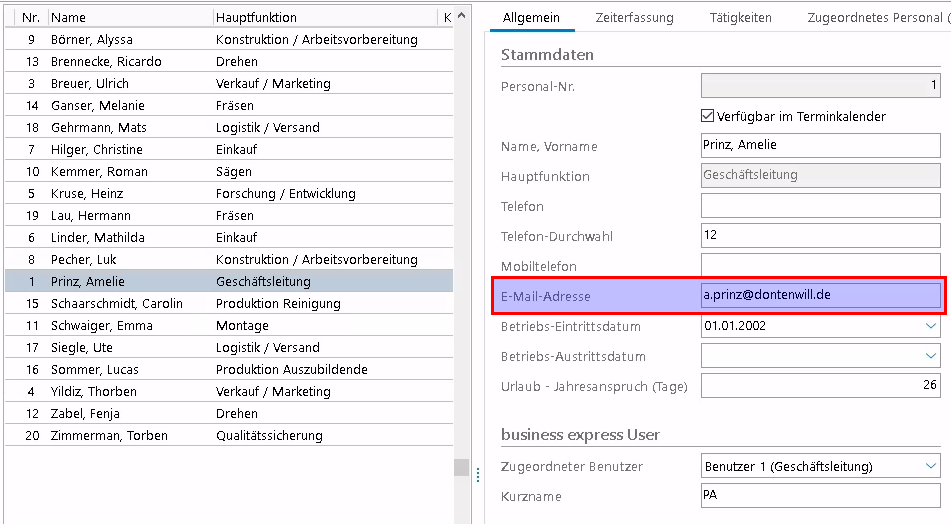
Task: Click the list scrollbar up arrow
Action: click(x=461, y=16)
